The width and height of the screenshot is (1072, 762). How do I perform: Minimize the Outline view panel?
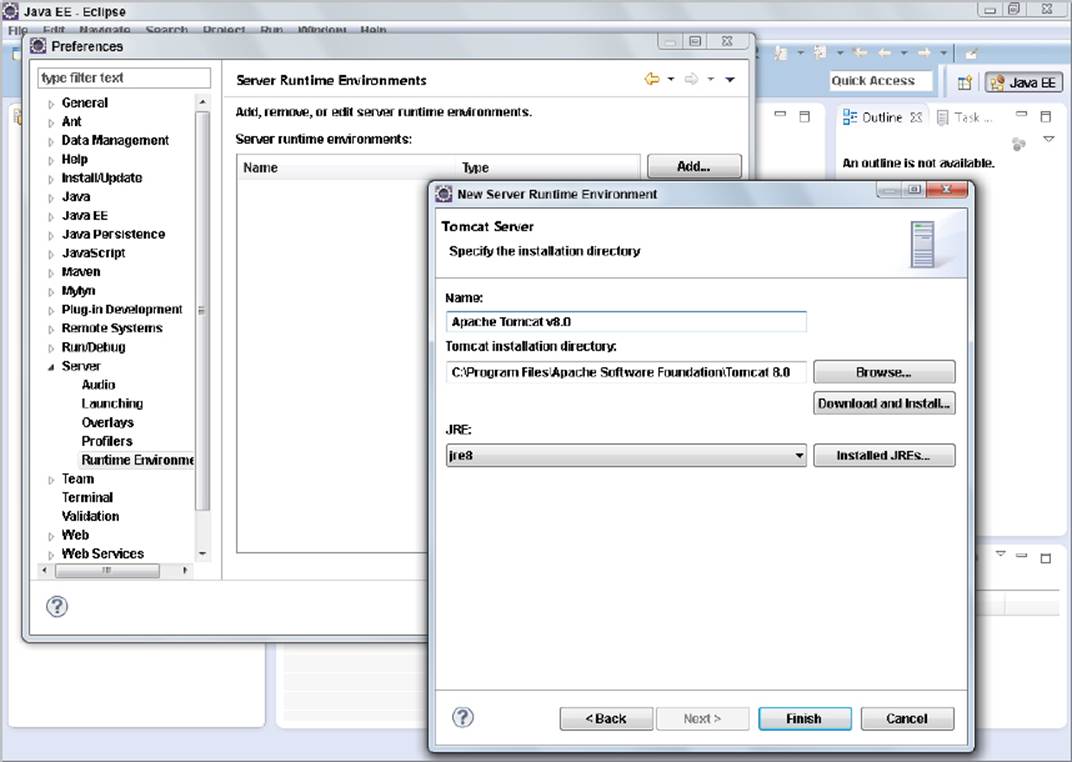[1021, 115]
